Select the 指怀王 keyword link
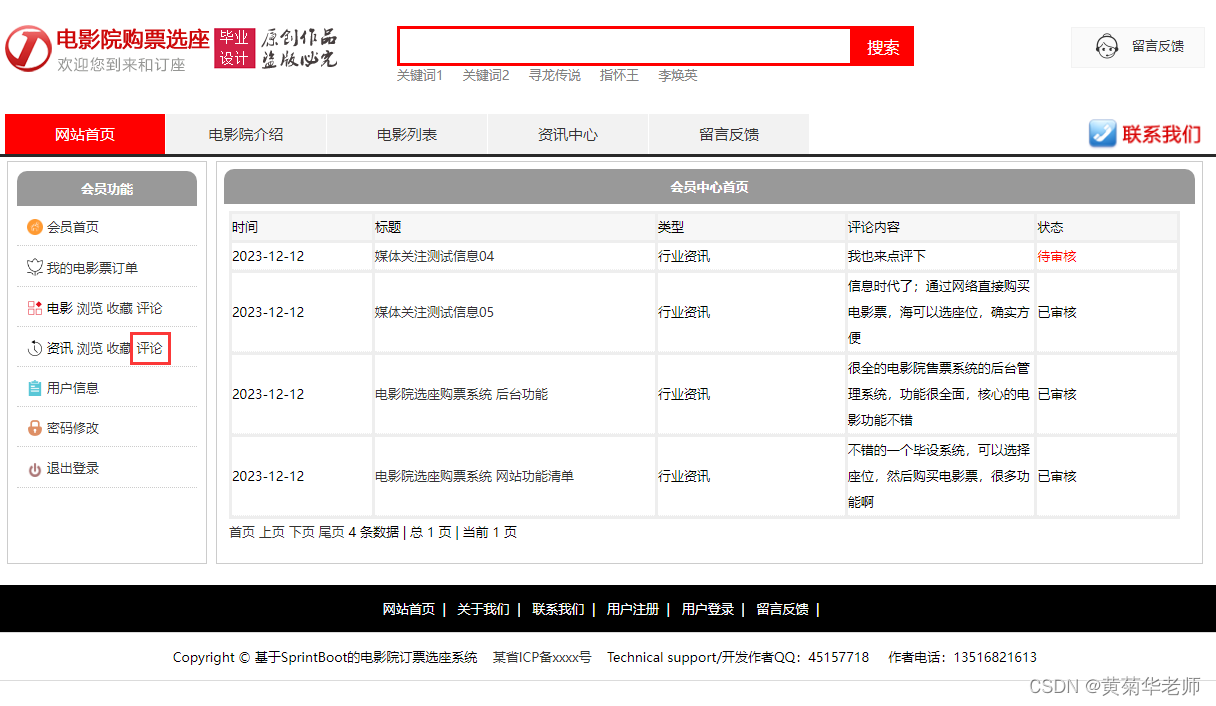The image size is (1216, 706). coord(619,75)
